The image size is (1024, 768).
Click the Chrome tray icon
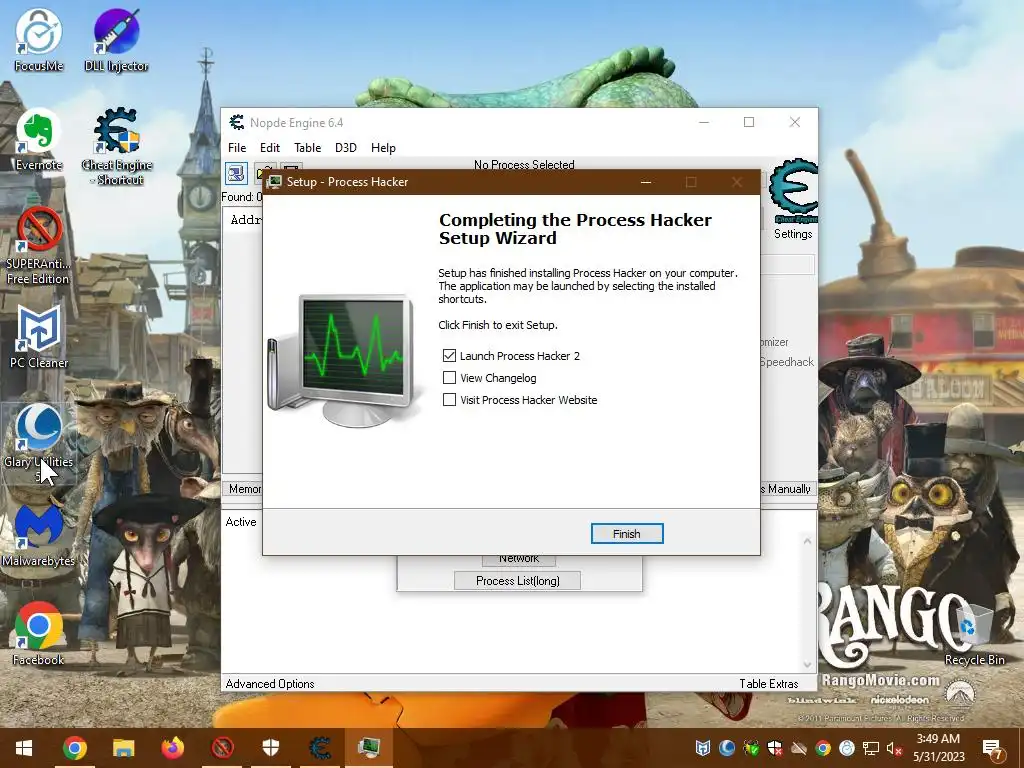coord(823,748)
